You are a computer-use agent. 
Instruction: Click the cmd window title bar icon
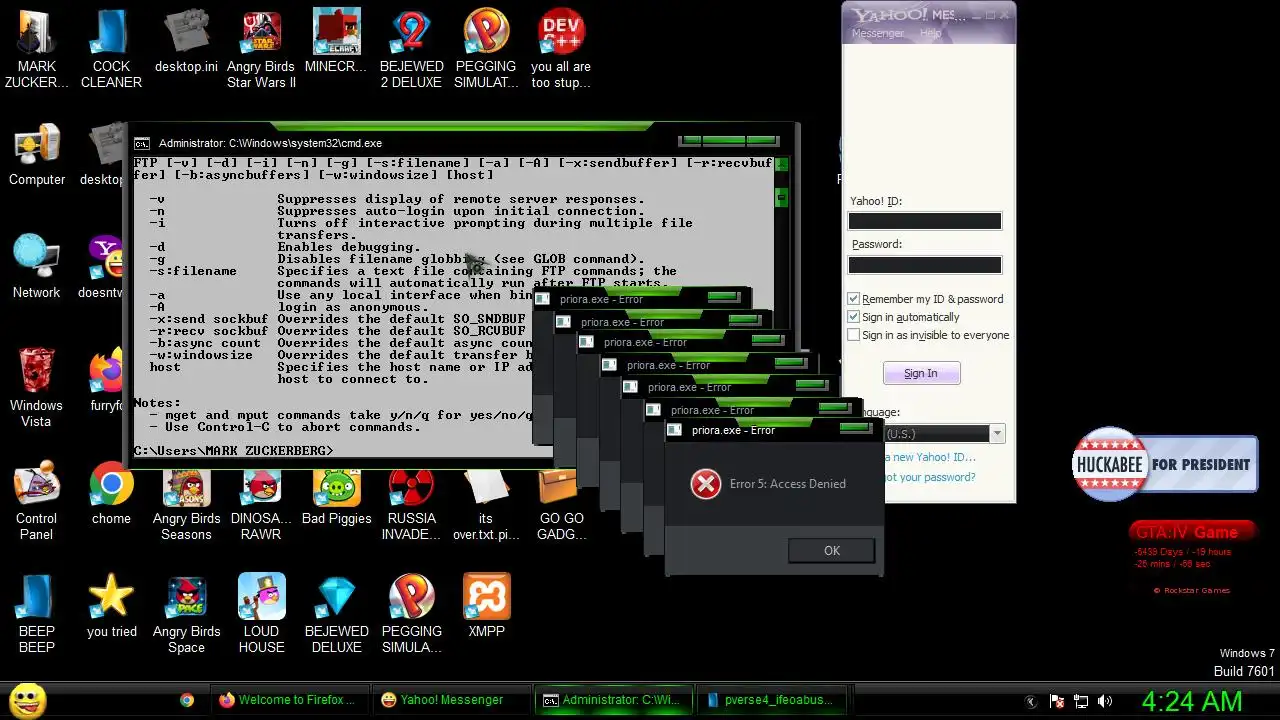[x=143, y=143]
